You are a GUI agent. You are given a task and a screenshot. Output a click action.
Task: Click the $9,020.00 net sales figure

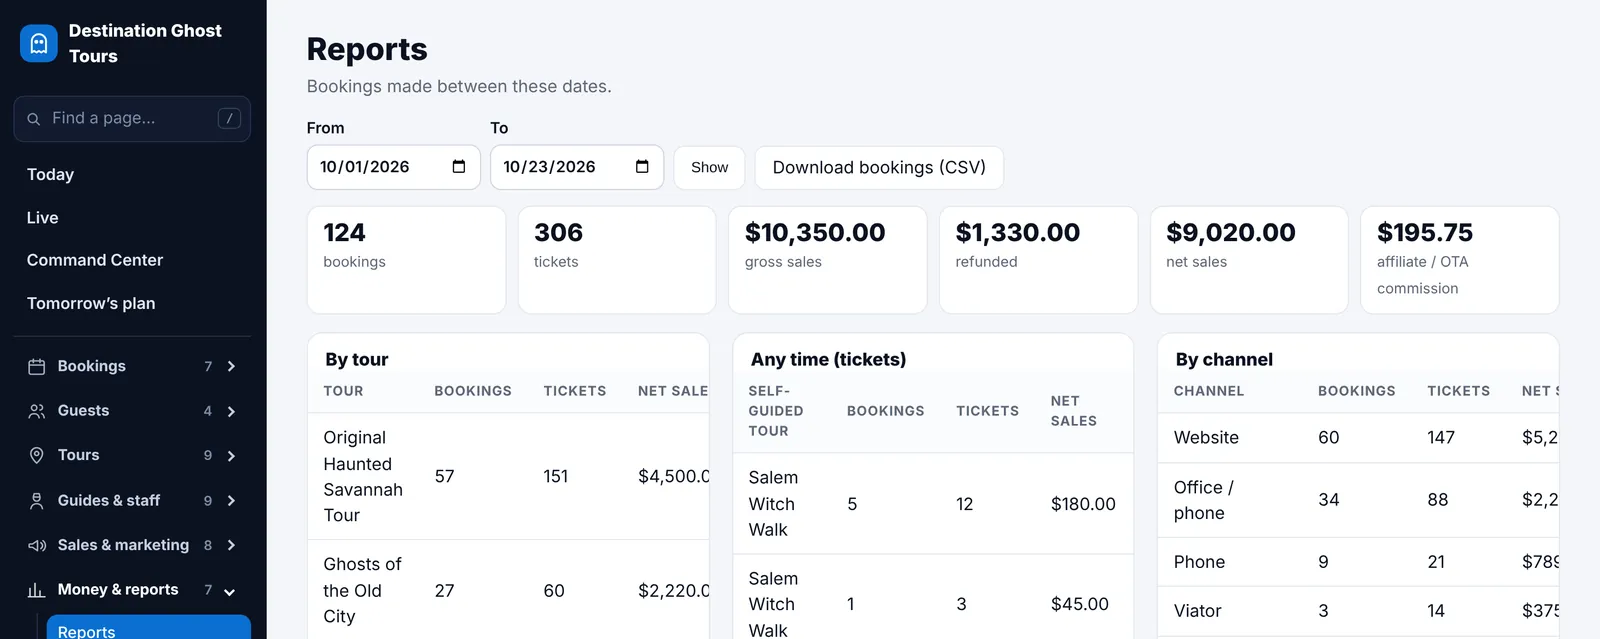1231,233
